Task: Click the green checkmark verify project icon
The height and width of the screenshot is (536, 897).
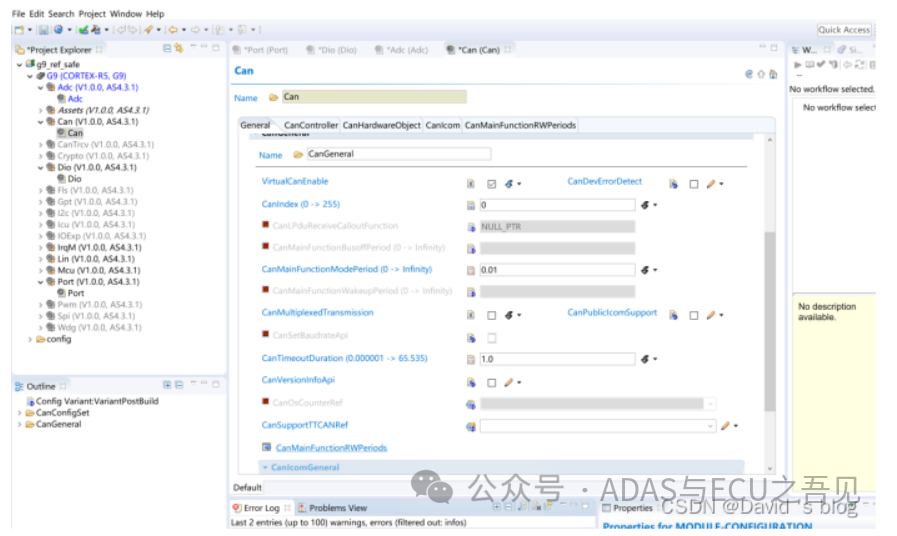Action: point(84,30)
